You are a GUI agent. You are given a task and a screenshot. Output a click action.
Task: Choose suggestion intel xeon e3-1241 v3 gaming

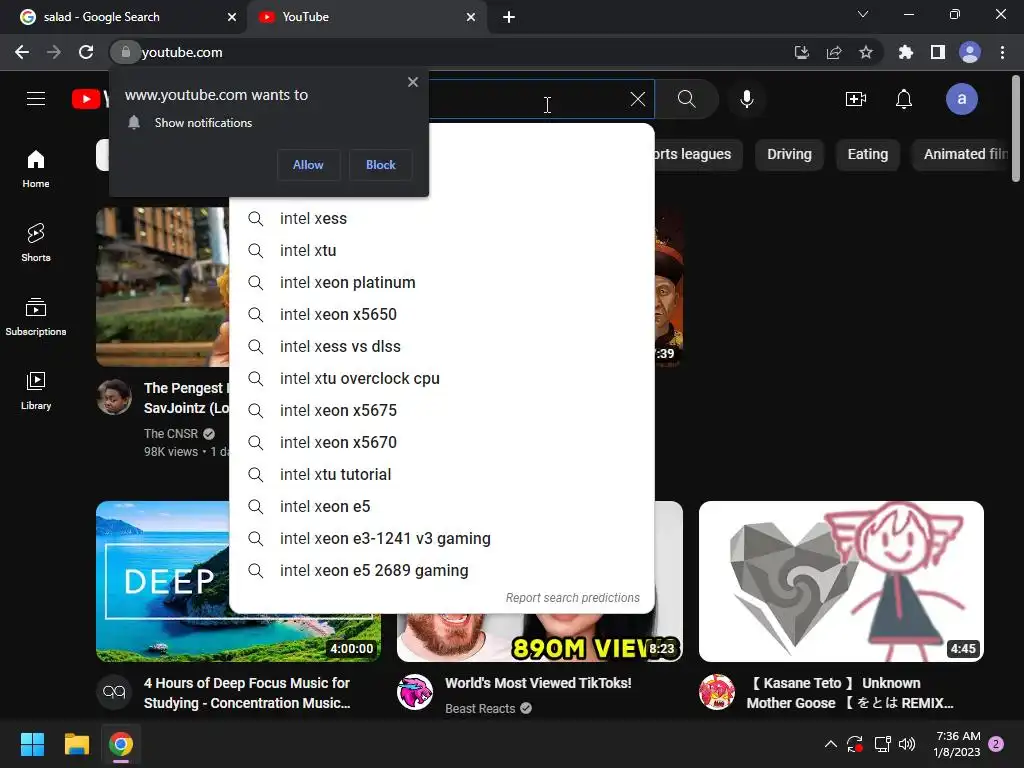pyautogui.click(x=441, y=539)
